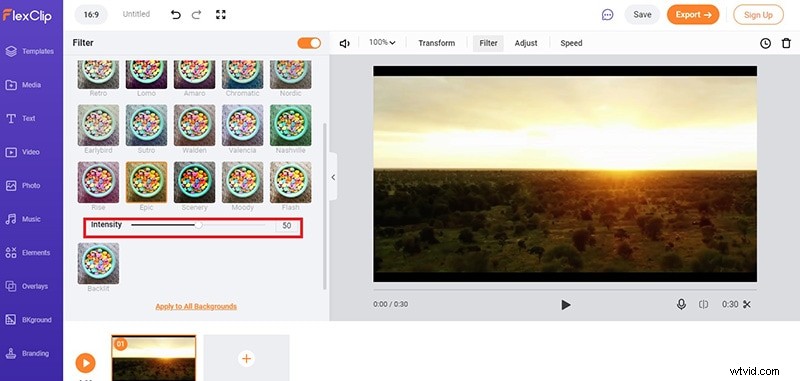Apply the Rise filter

coord(98,182)
